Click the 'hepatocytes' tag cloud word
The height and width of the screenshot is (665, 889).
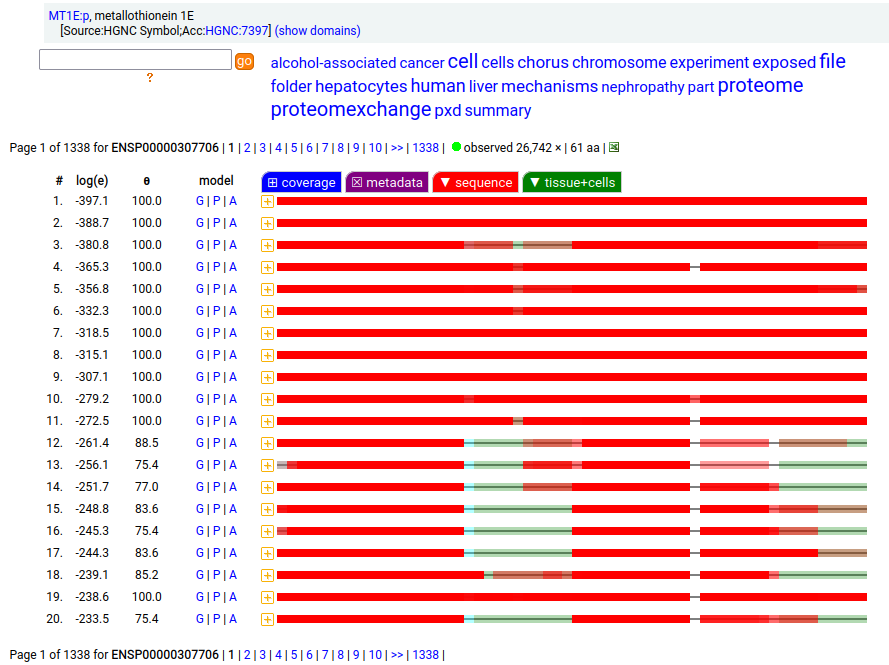(361, 86)
